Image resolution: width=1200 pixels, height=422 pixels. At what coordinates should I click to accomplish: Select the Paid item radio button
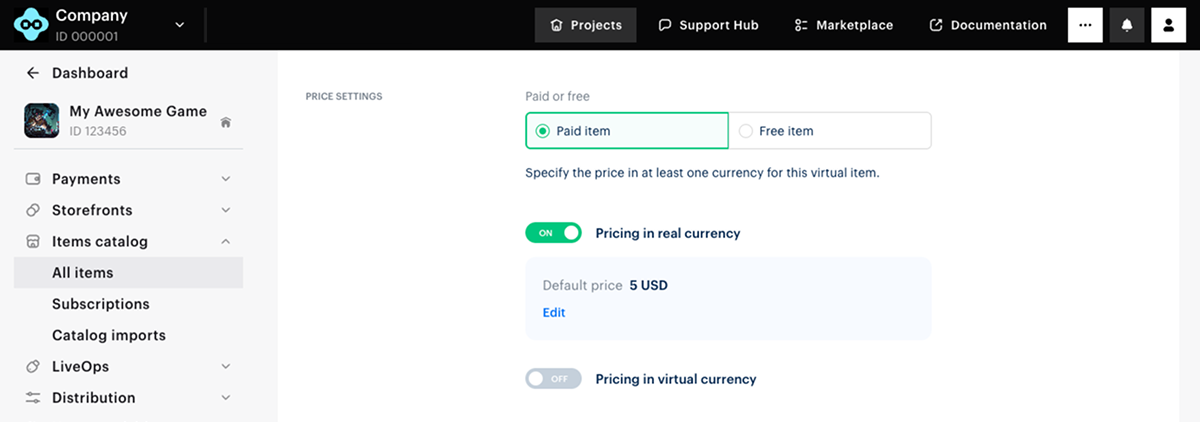coord(543,131)
